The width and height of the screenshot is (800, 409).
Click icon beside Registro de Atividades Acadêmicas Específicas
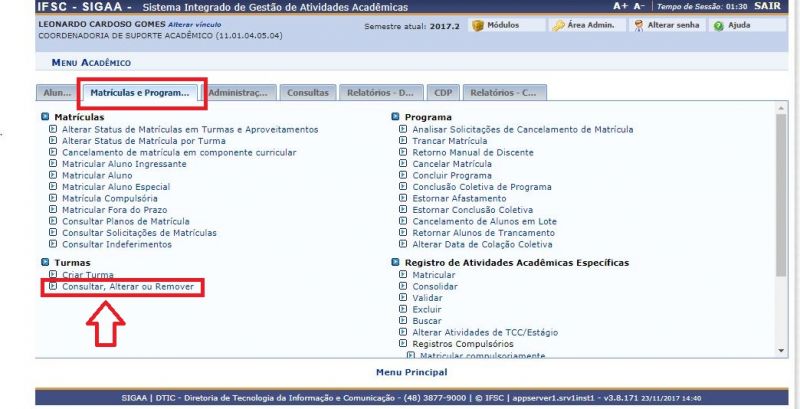click(396, 262)
